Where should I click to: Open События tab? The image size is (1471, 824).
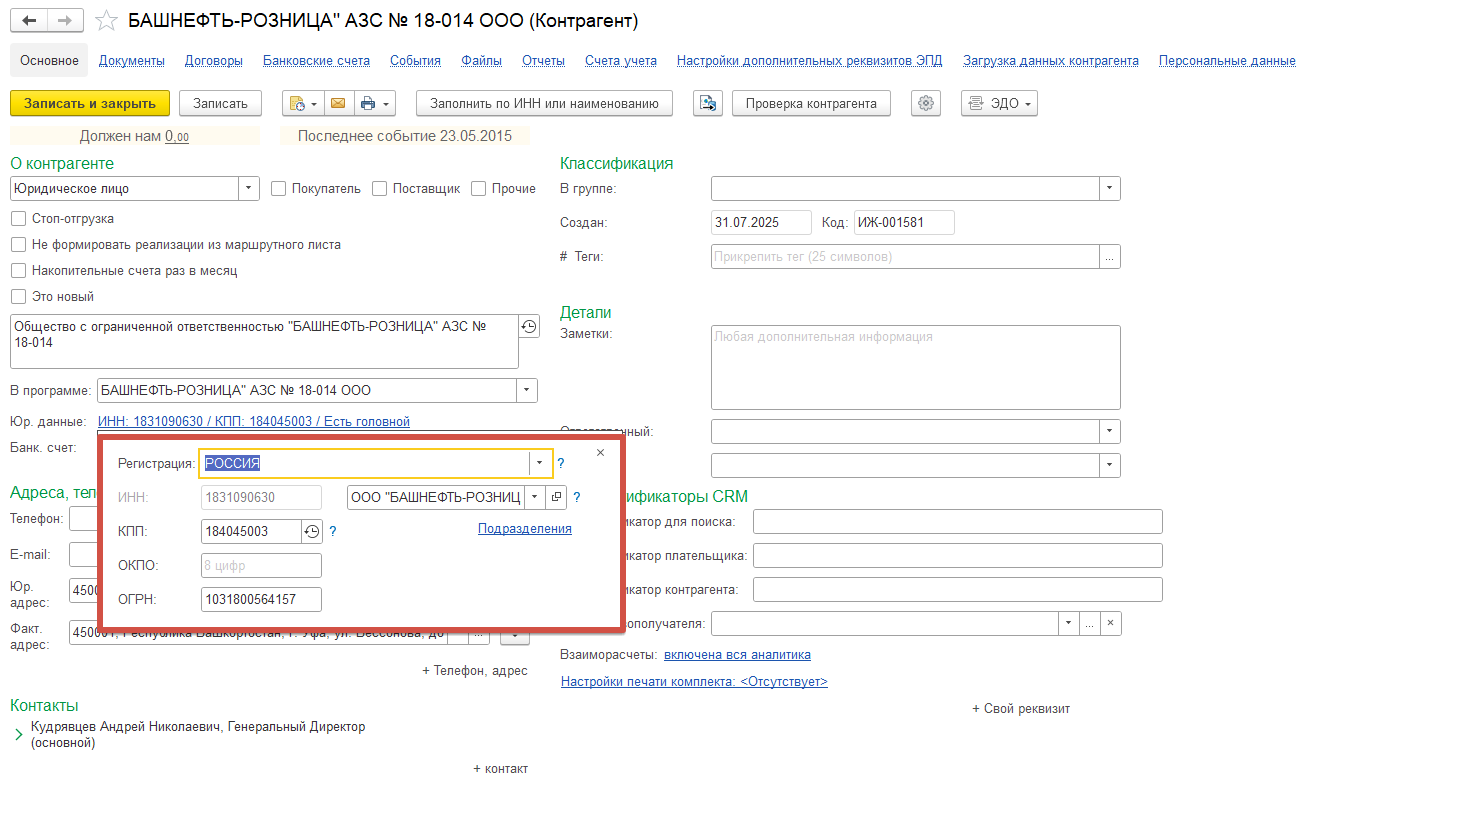pos(415,61)
